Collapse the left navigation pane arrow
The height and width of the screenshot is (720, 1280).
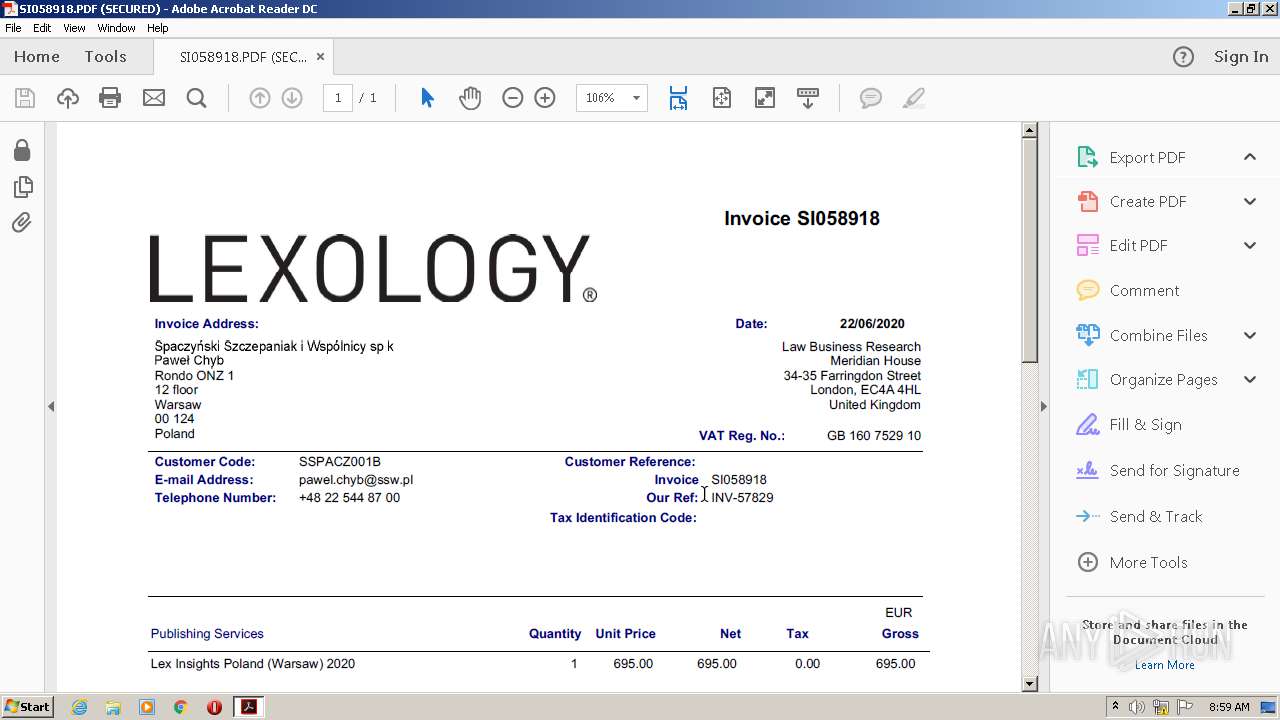click(51, 406)
